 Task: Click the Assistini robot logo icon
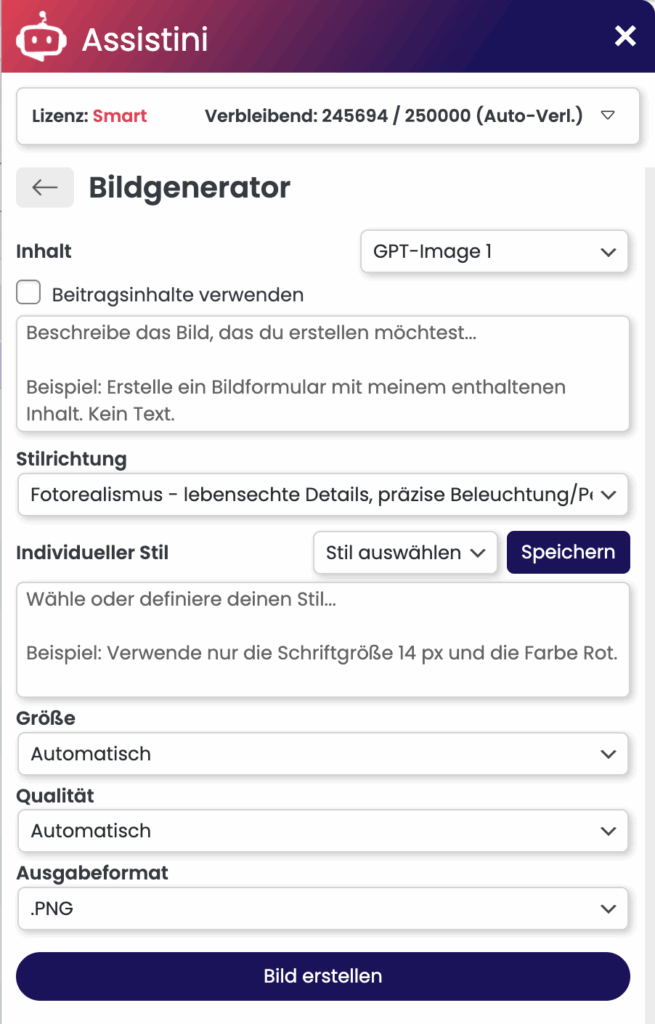click(x=41, y=38)
